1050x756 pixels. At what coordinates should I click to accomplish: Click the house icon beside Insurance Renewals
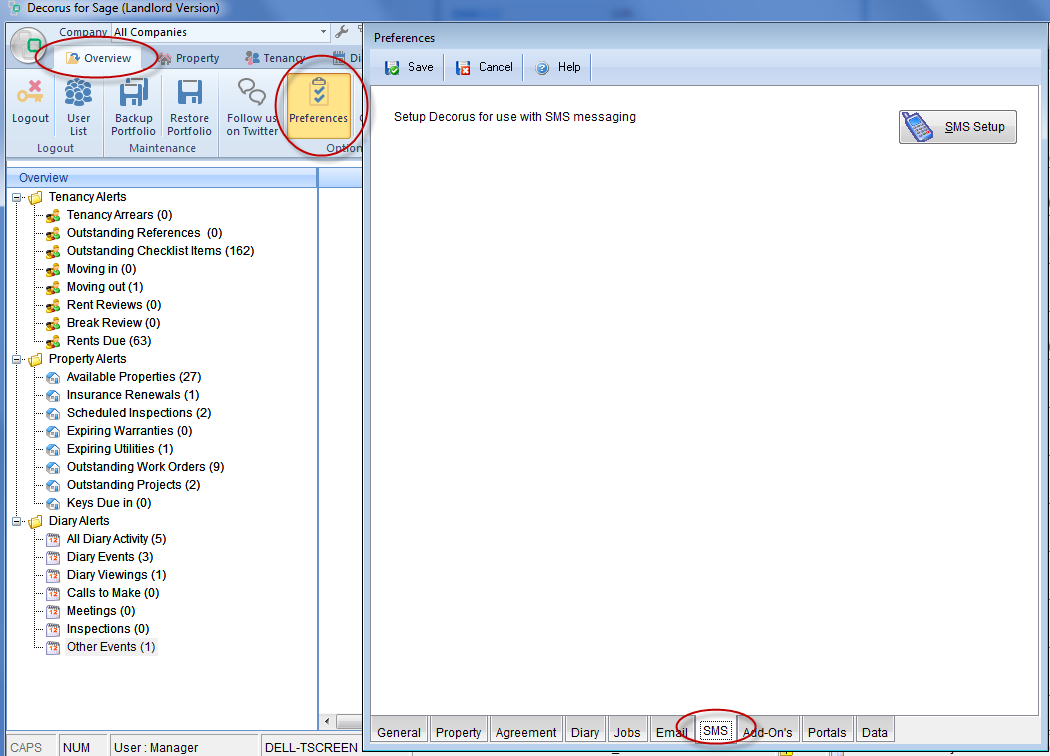pyautogui.click(x=53, y=396)
